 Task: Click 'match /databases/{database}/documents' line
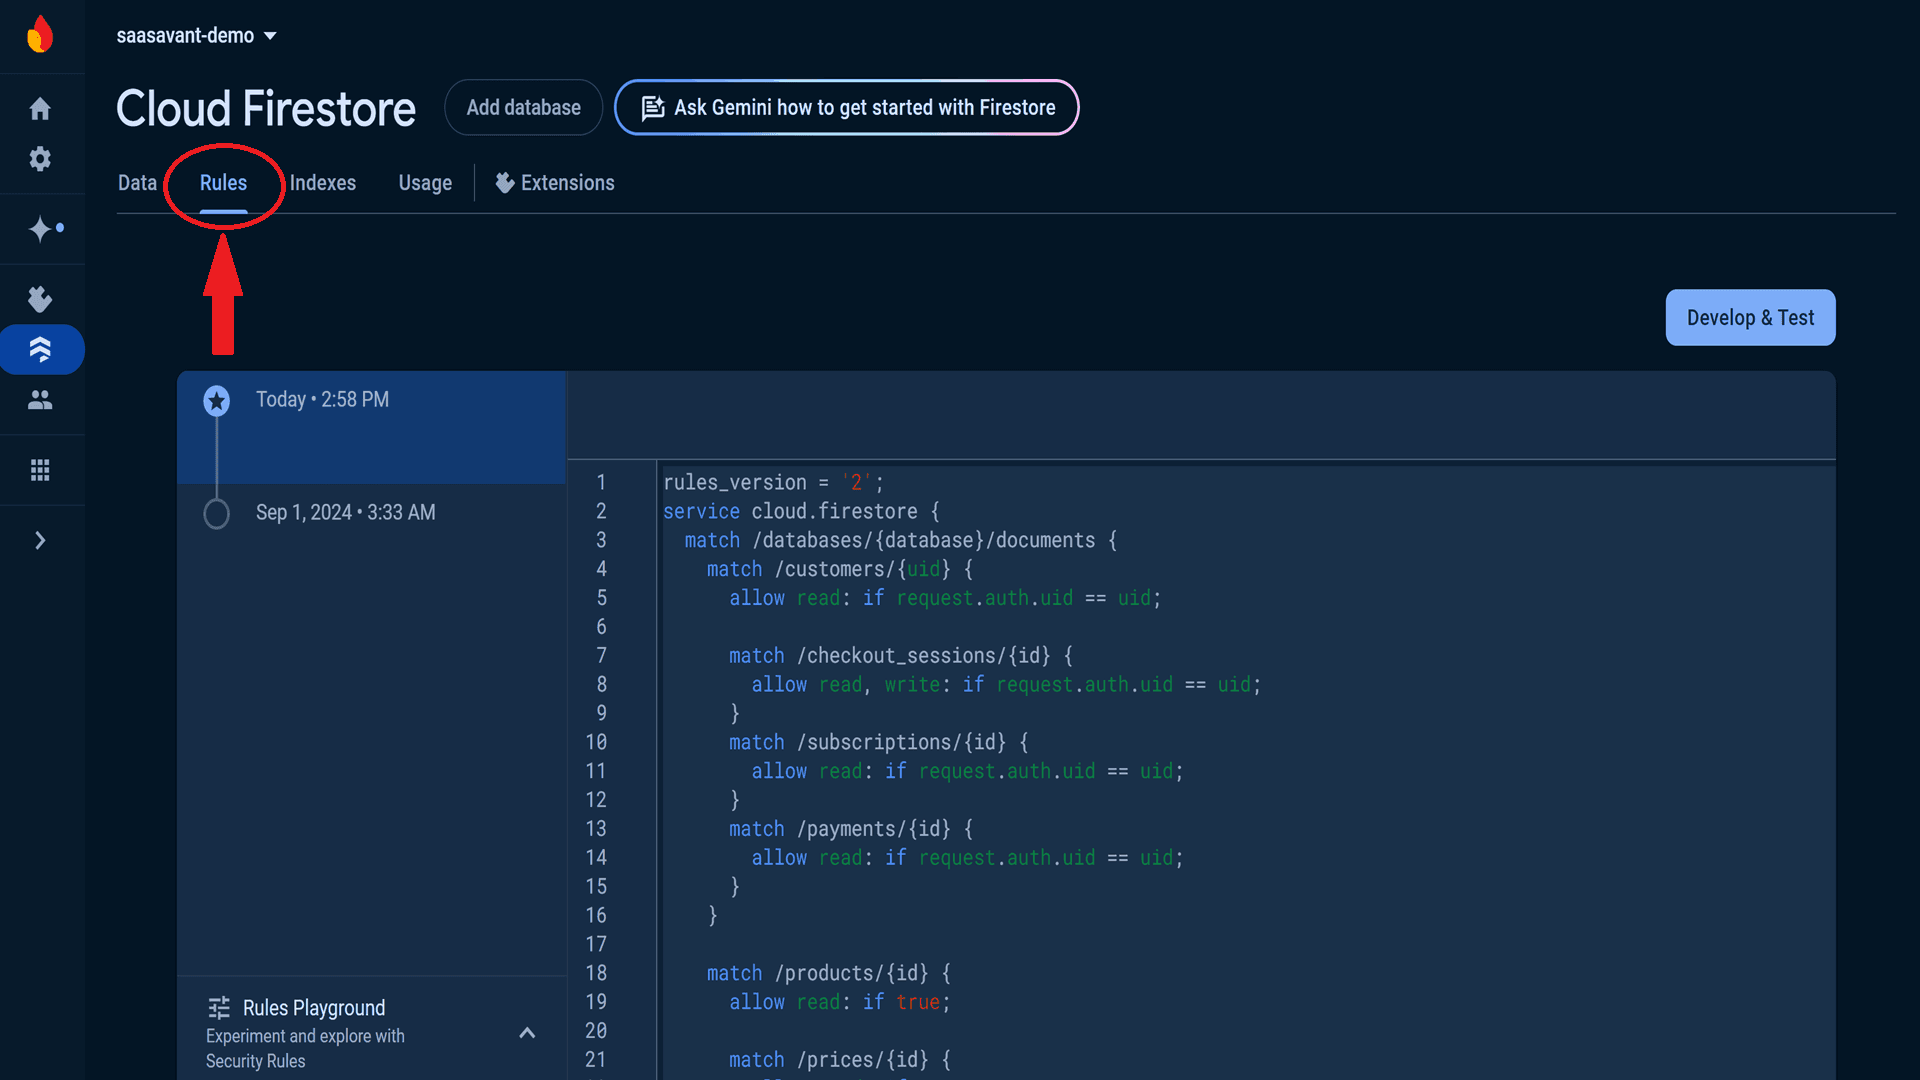coord(901,540)
